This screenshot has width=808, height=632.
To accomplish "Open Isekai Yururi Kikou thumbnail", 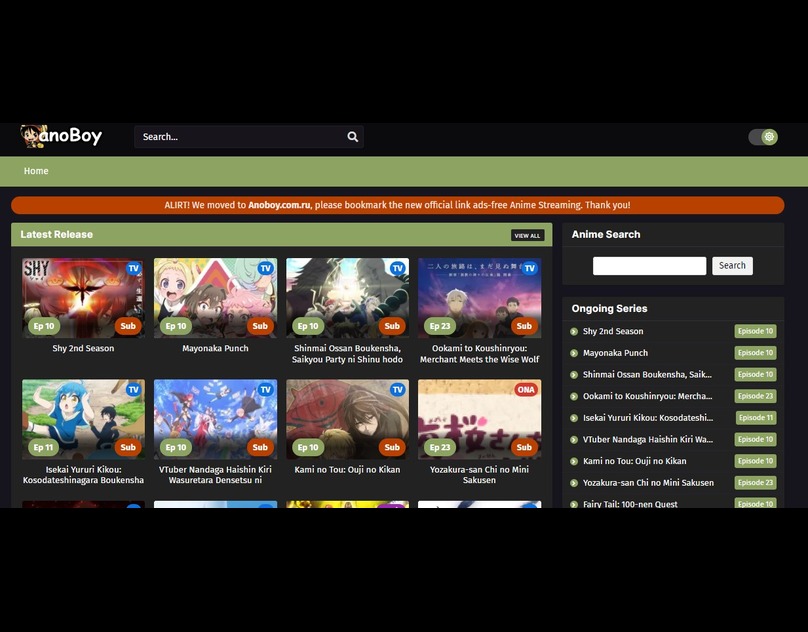I will 83,419.
